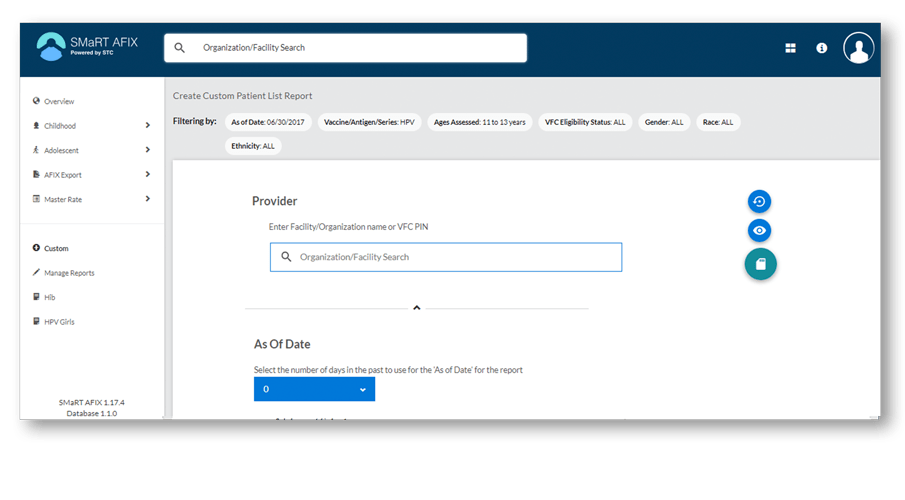This screenshot has height=500, width=905.
Task: Open the As Of Date days dropdown
Action: click(x=315, y=389)
